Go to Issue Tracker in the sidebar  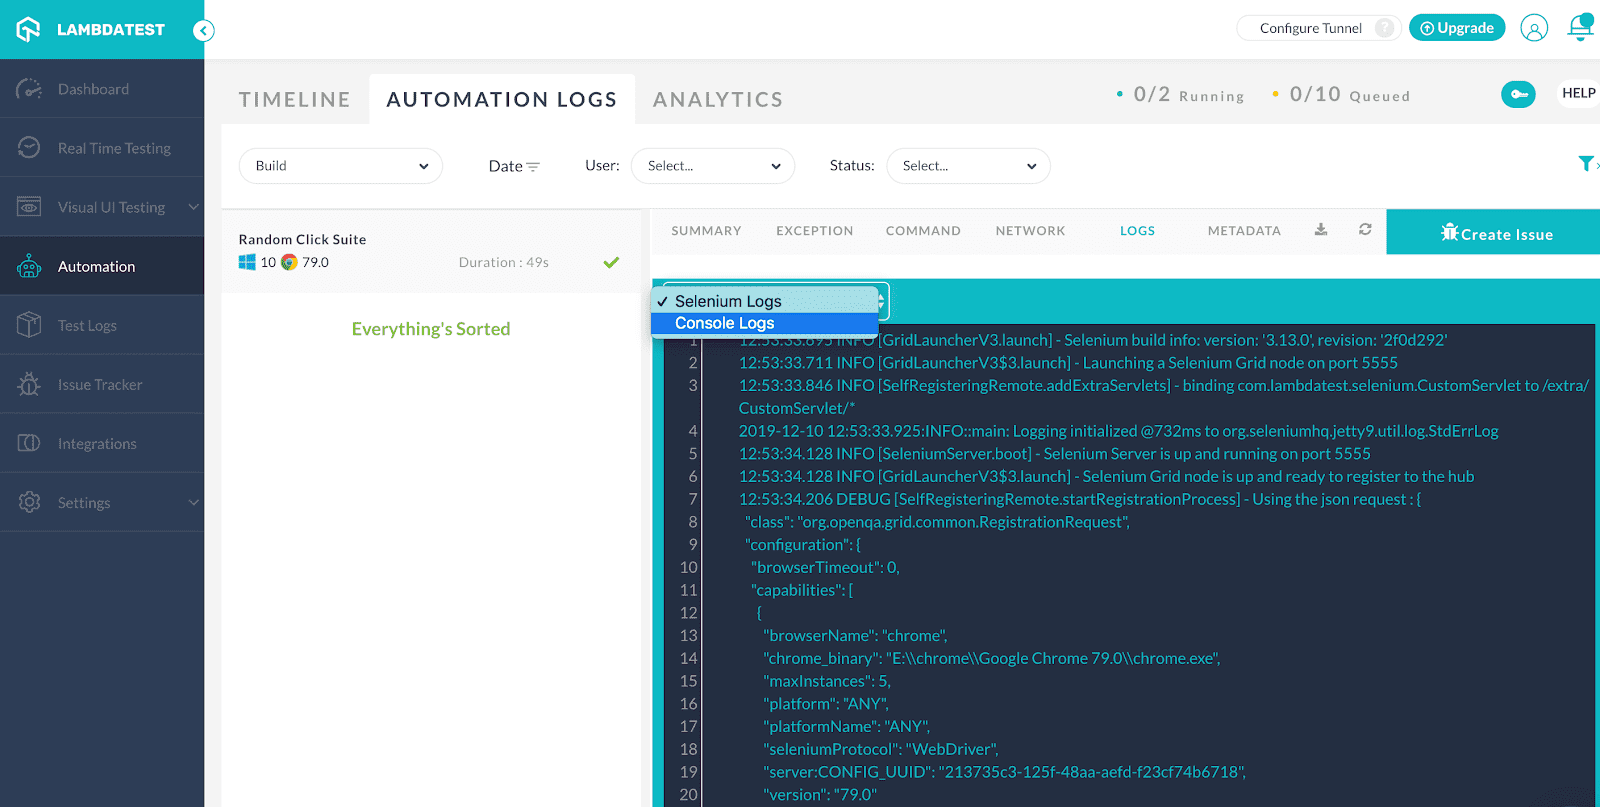102,384
